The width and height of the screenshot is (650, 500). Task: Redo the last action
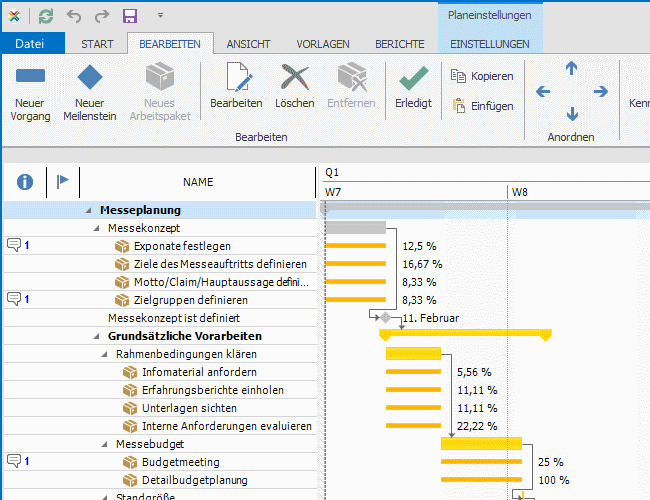(x=102, y=16)
